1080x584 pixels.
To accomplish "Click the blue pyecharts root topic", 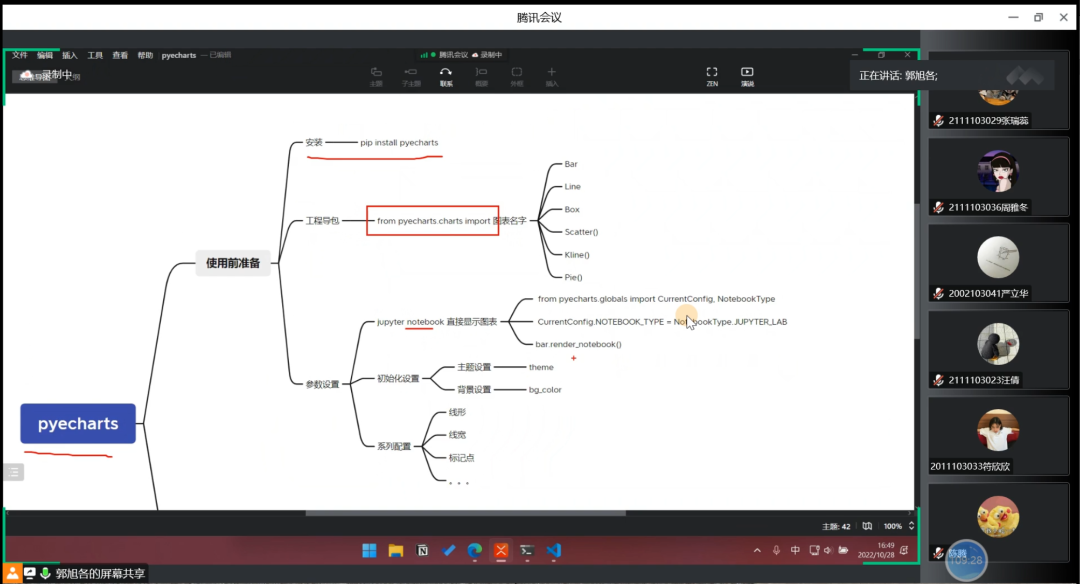I will [x=78, y=424].
